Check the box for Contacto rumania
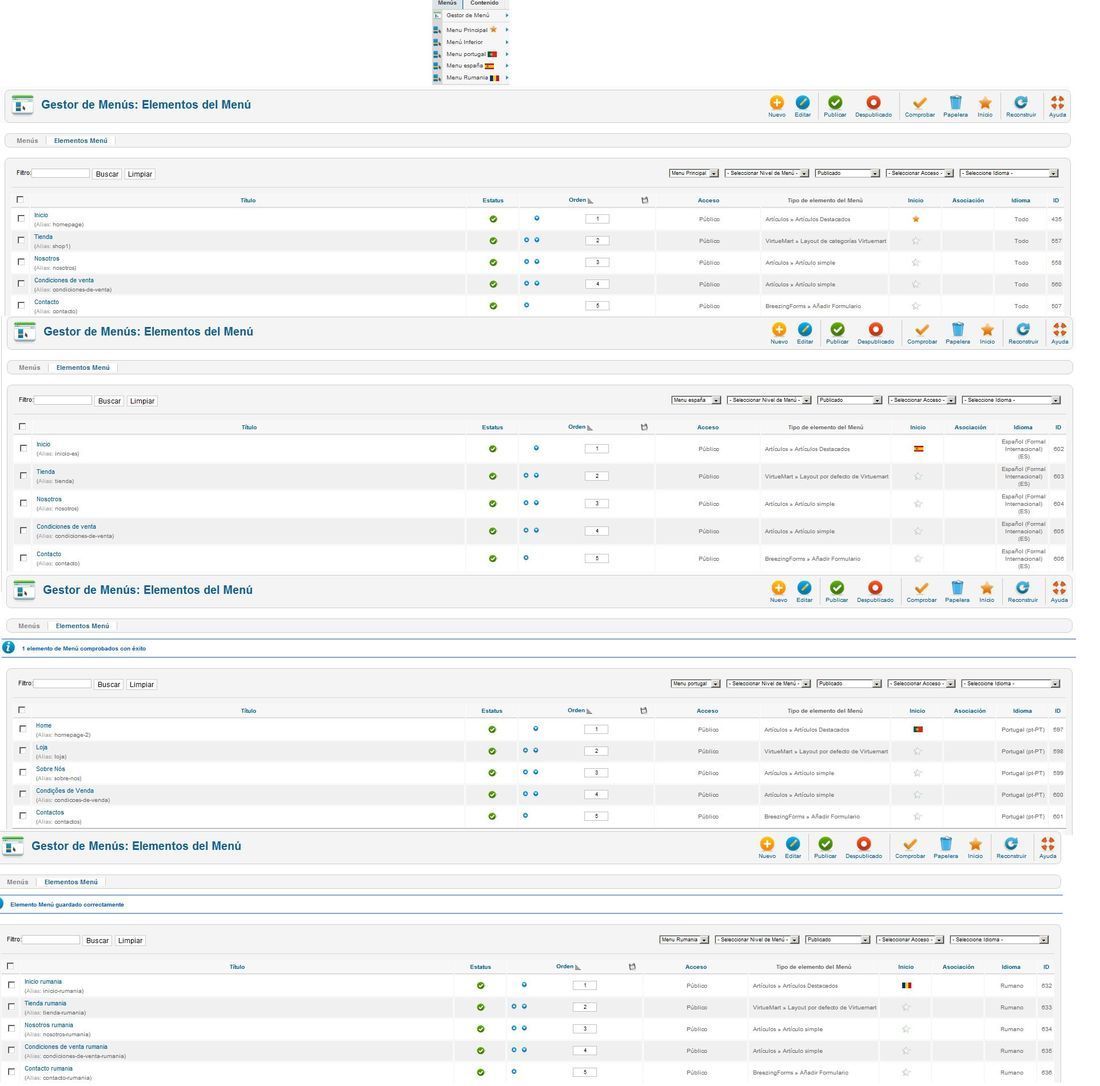Viewport: 1100px width, 1086px height. [11, 1072]
